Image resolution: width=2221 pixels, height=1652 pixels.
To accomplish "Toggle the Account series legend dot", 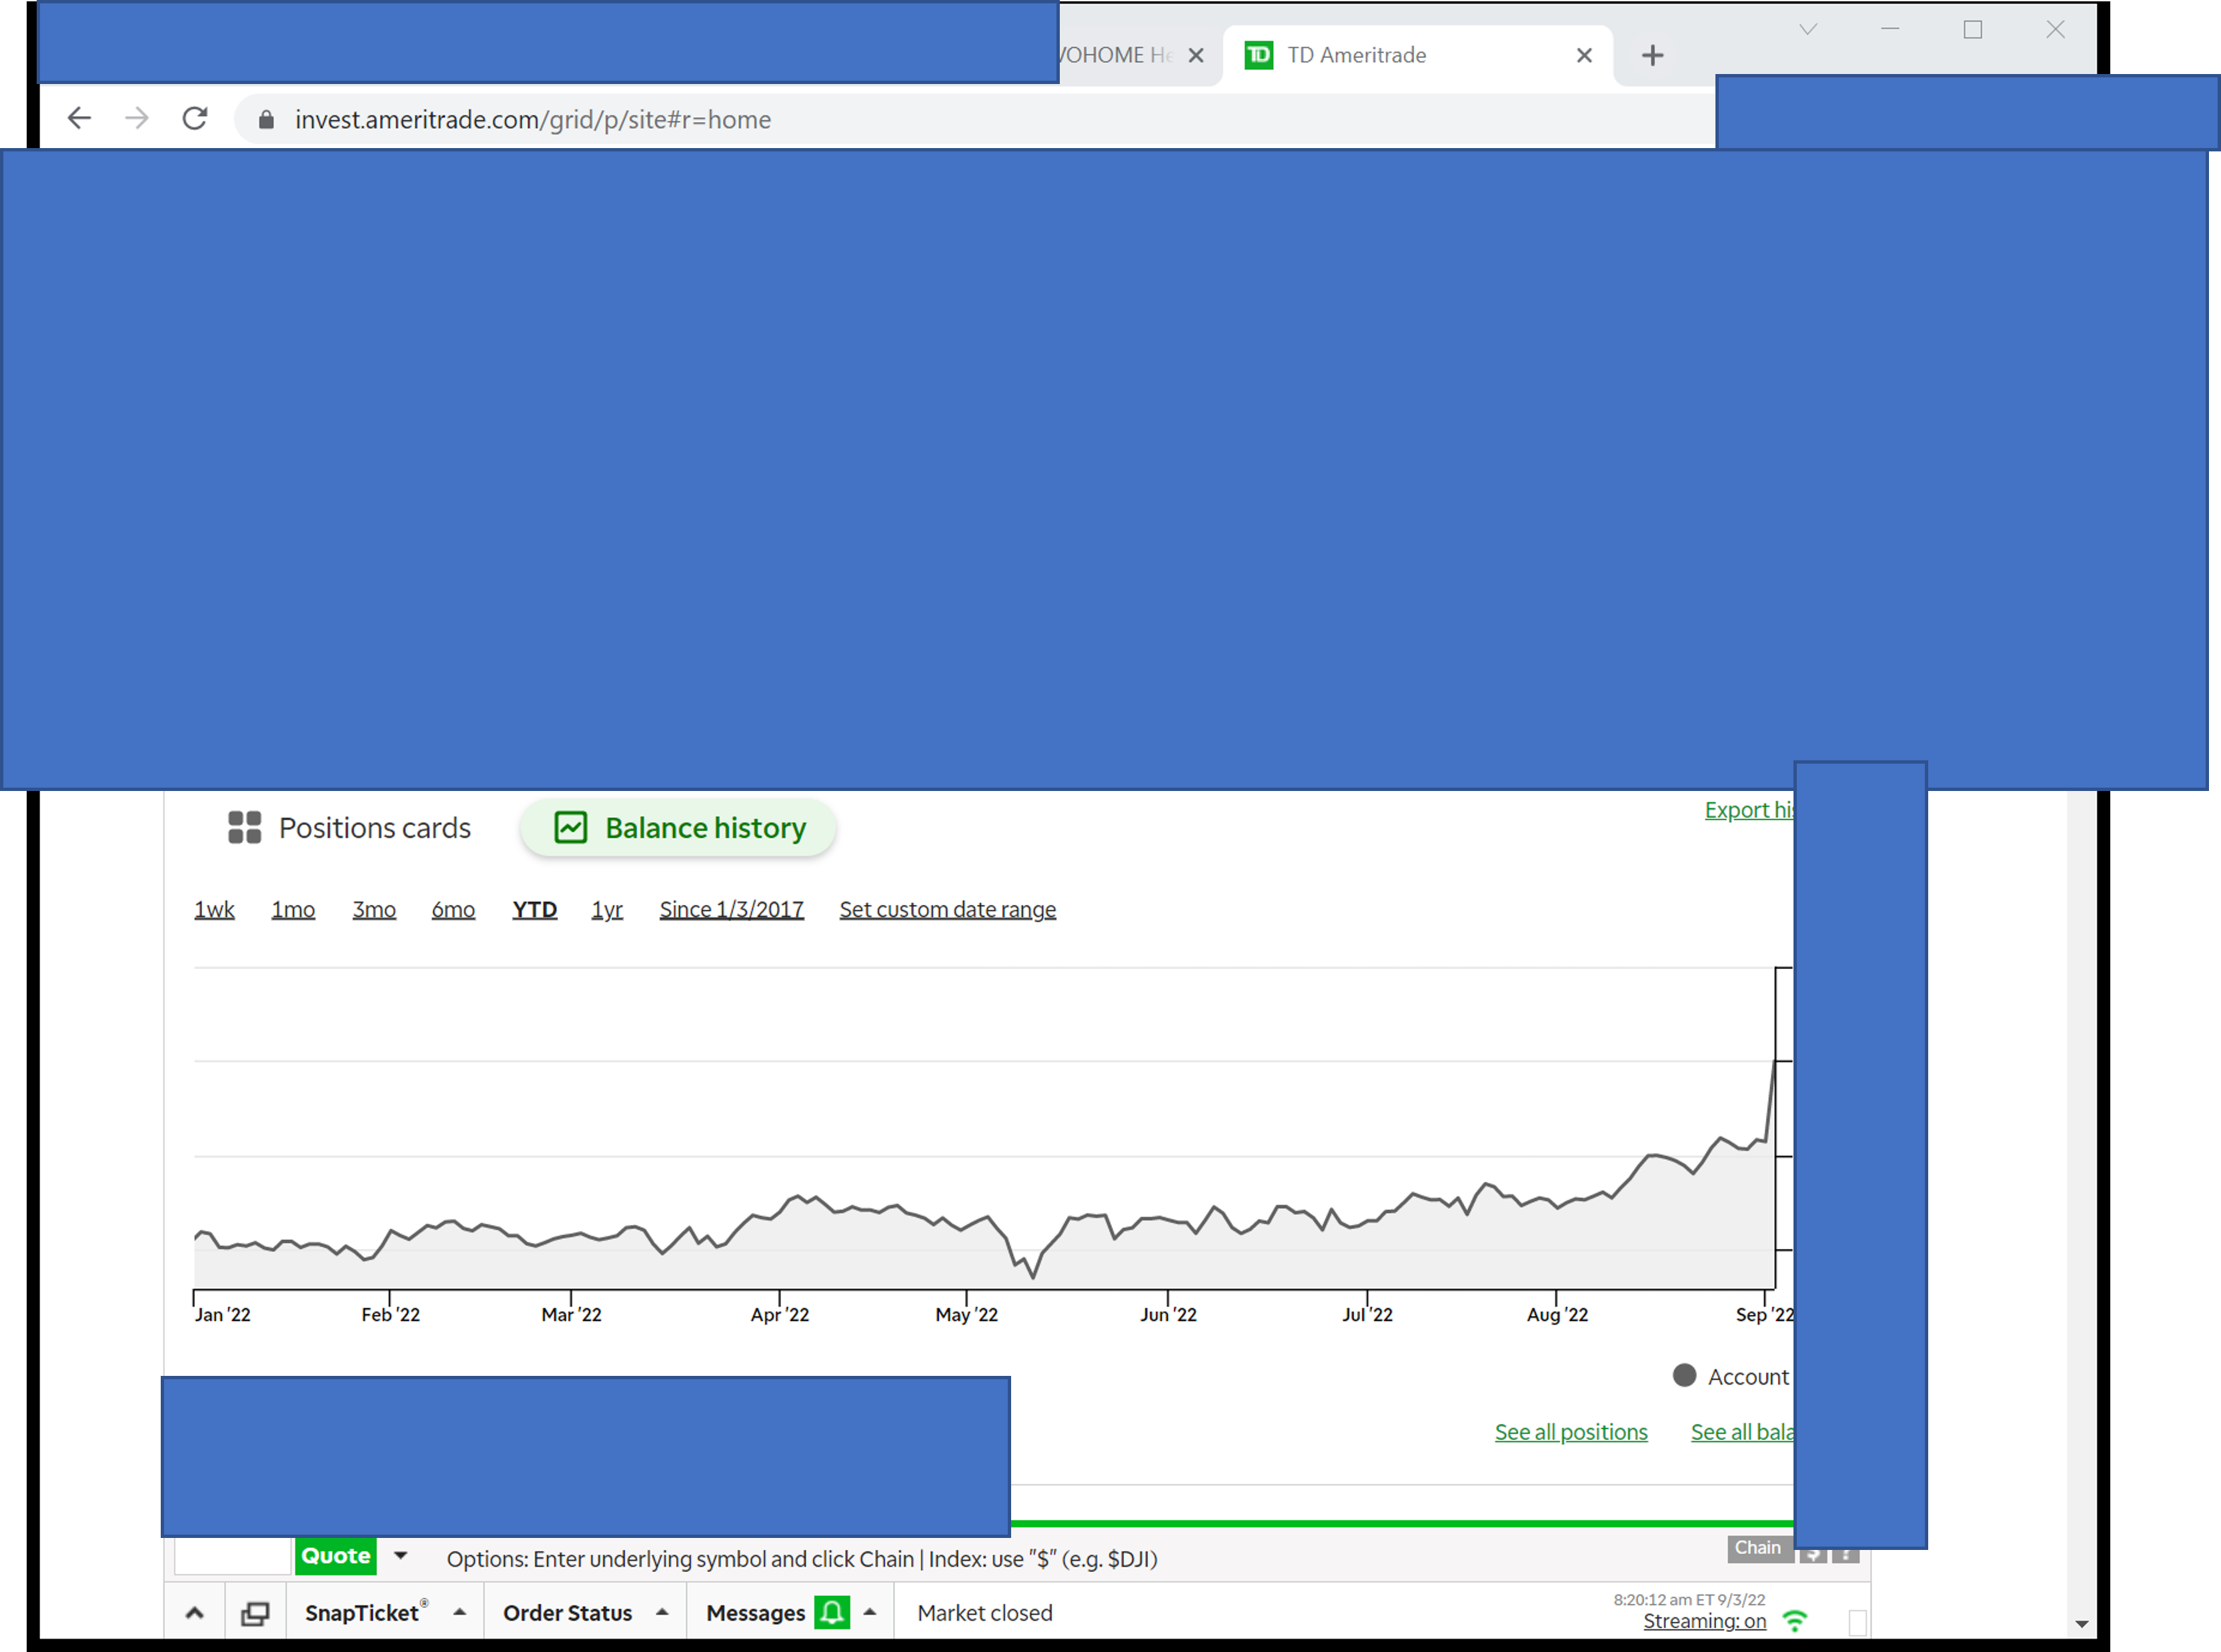I will [x=1684, y=1375].
